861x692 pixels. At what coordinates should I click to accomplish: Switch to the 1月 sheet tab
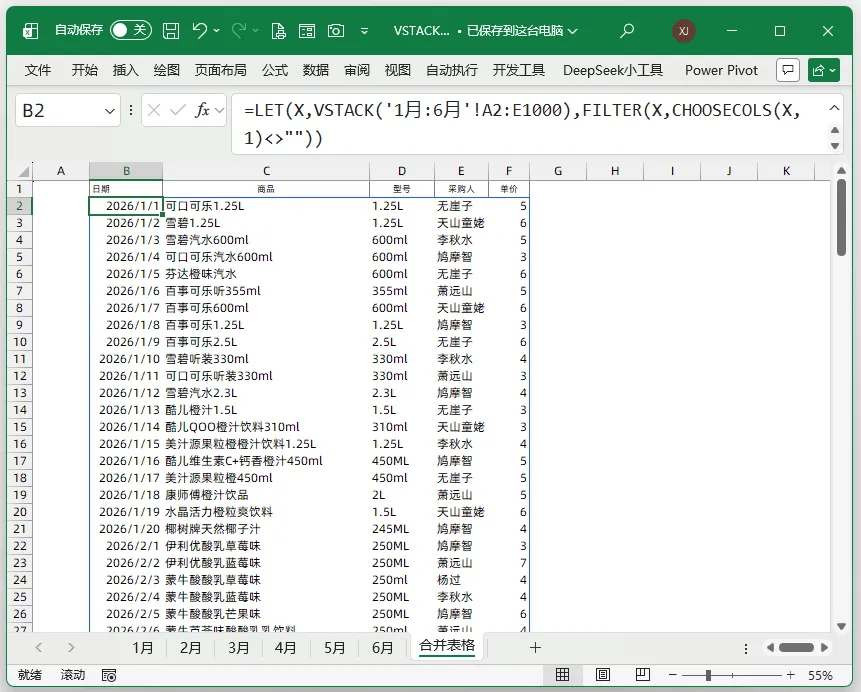143,648
